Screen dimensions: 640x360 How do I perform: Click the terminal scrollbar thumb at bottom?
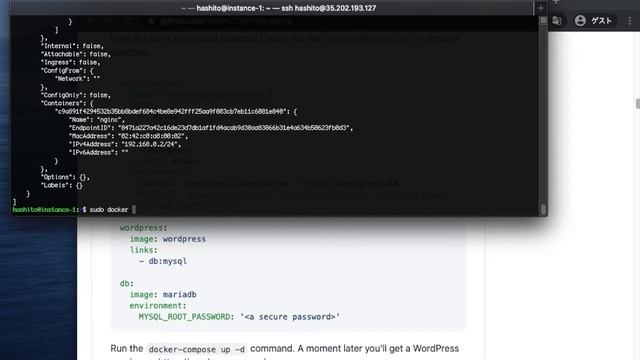543,209
